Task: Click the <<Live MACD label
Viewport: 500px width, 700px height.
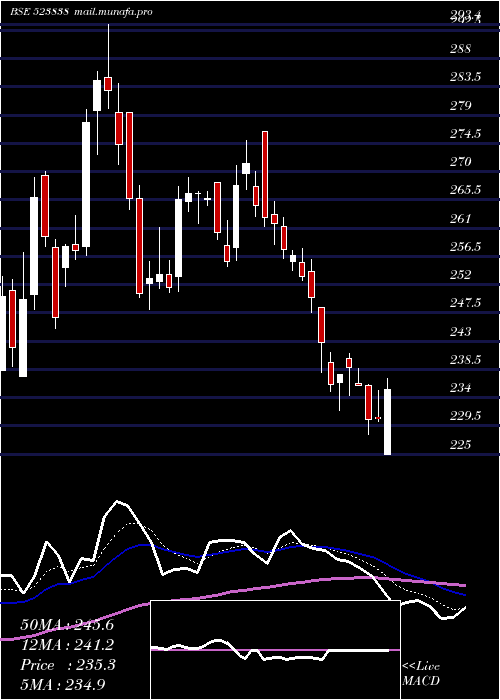Action: coord(421,674)
